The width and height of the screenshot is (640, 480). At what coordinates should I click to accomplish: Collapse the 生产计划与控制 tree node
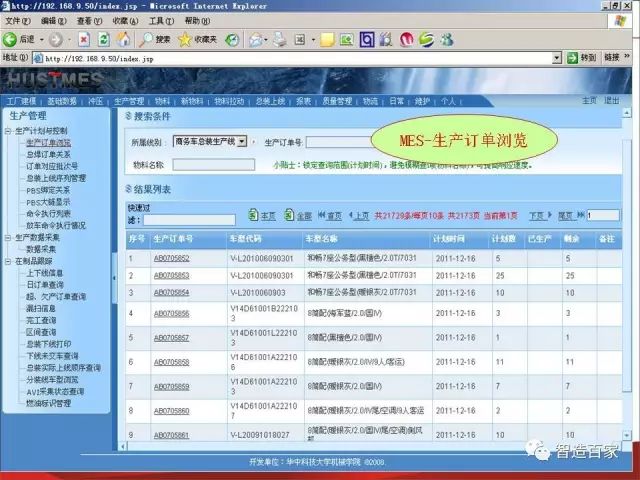(8, 131)
